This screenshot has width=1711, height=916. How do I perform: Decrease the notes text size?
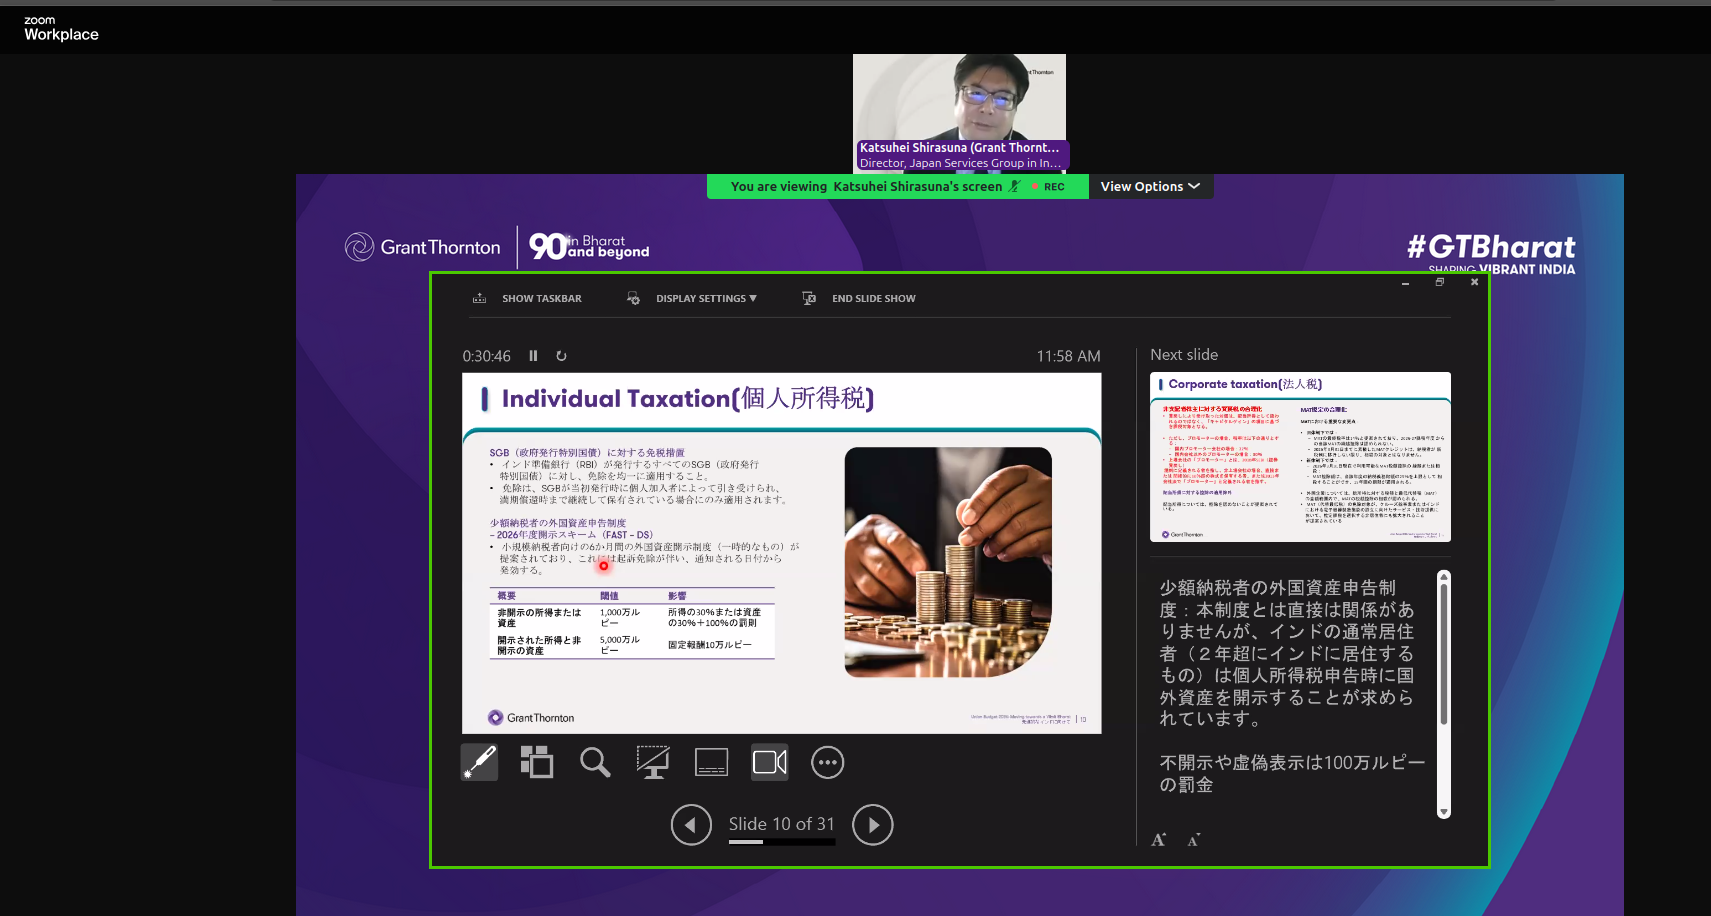coord(1193,840)
